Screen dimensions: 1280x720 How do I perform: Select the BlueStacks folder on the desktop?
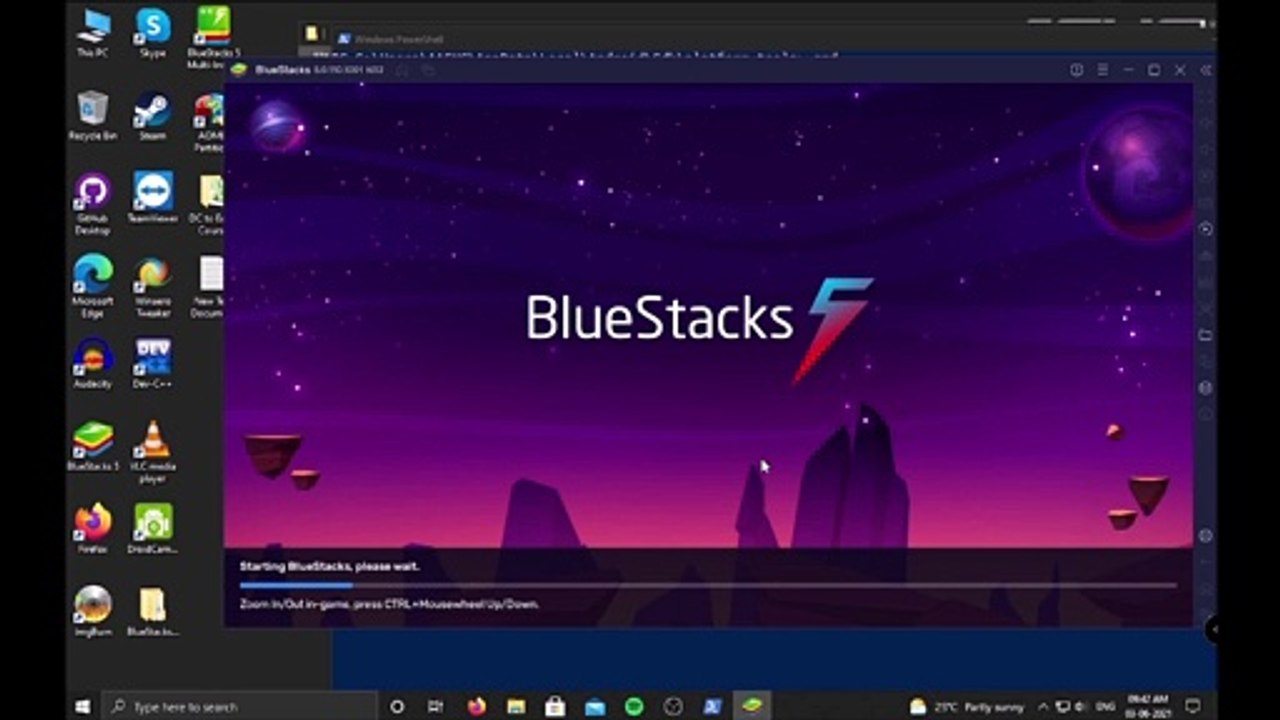click(x=153, y=611)
